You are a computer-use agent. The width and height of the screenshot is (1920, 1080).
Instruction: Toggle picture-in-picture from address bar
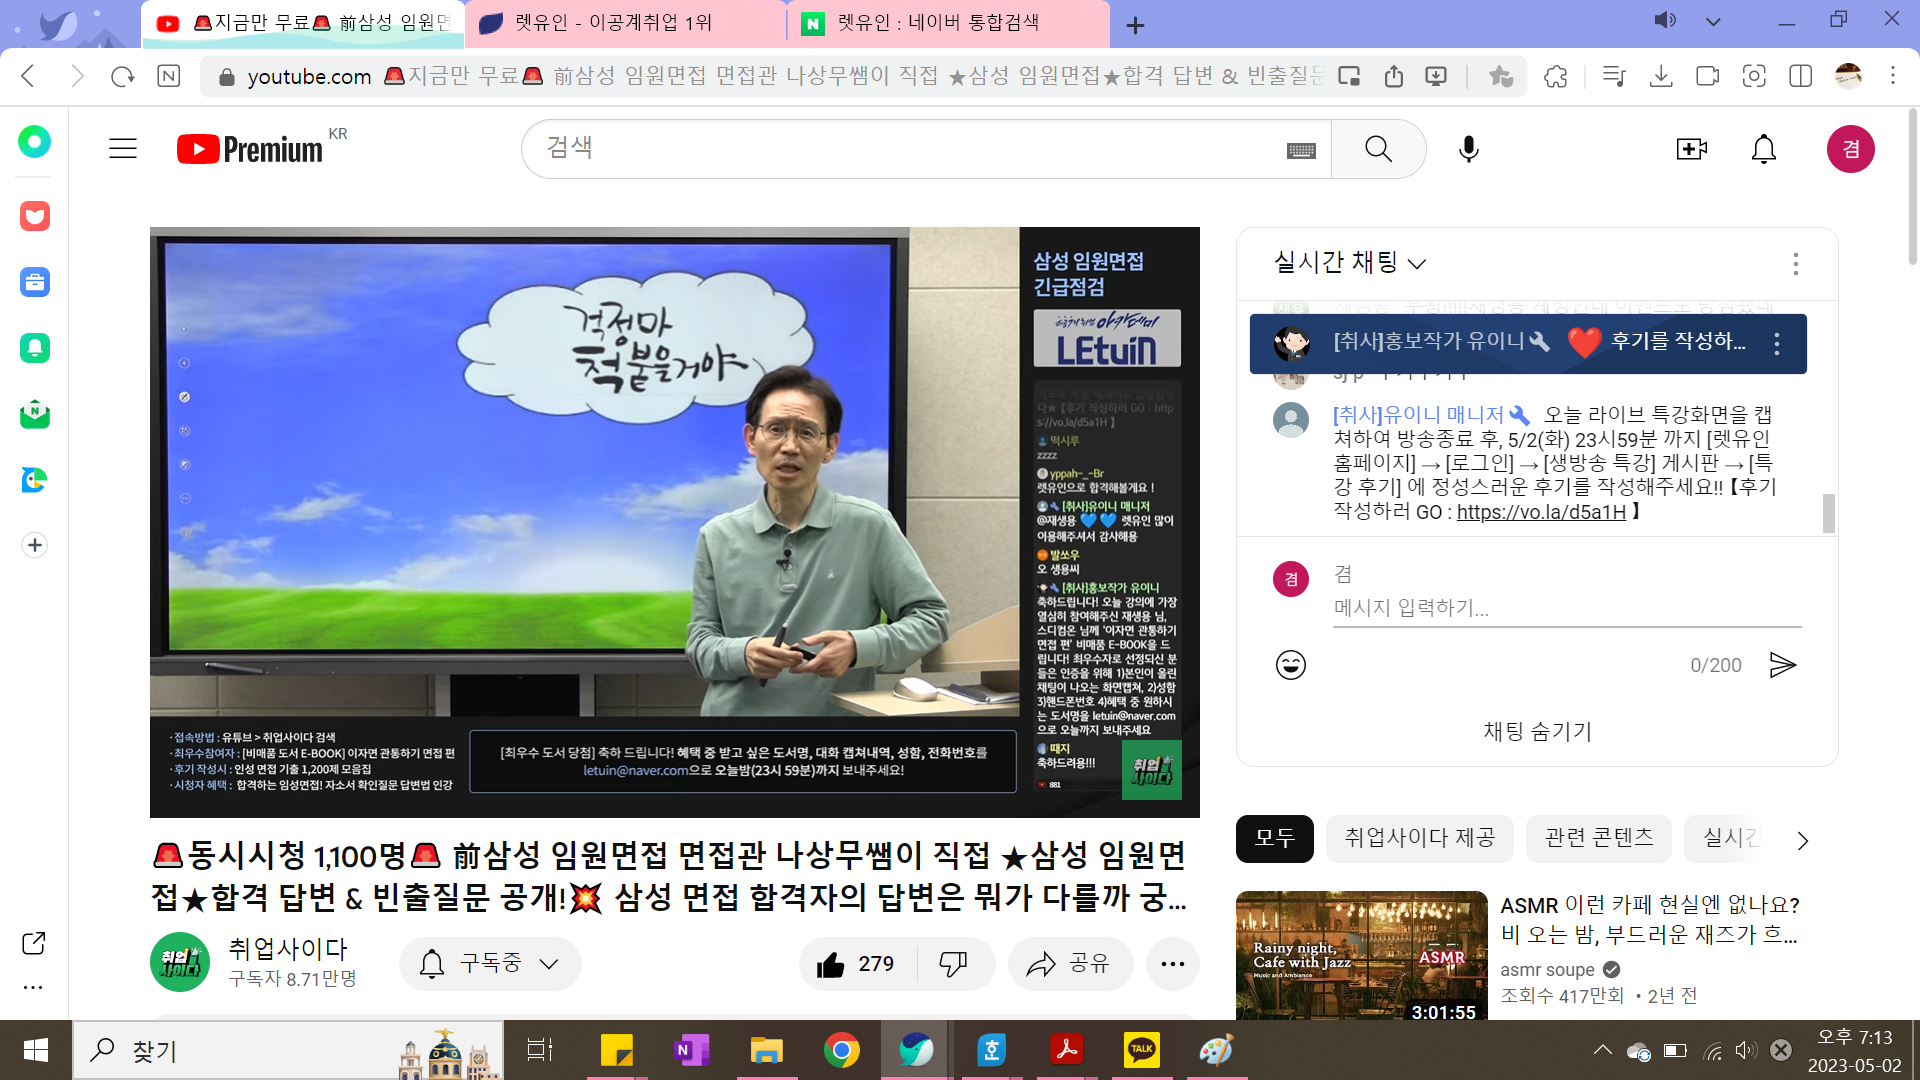click(1349, 76)
